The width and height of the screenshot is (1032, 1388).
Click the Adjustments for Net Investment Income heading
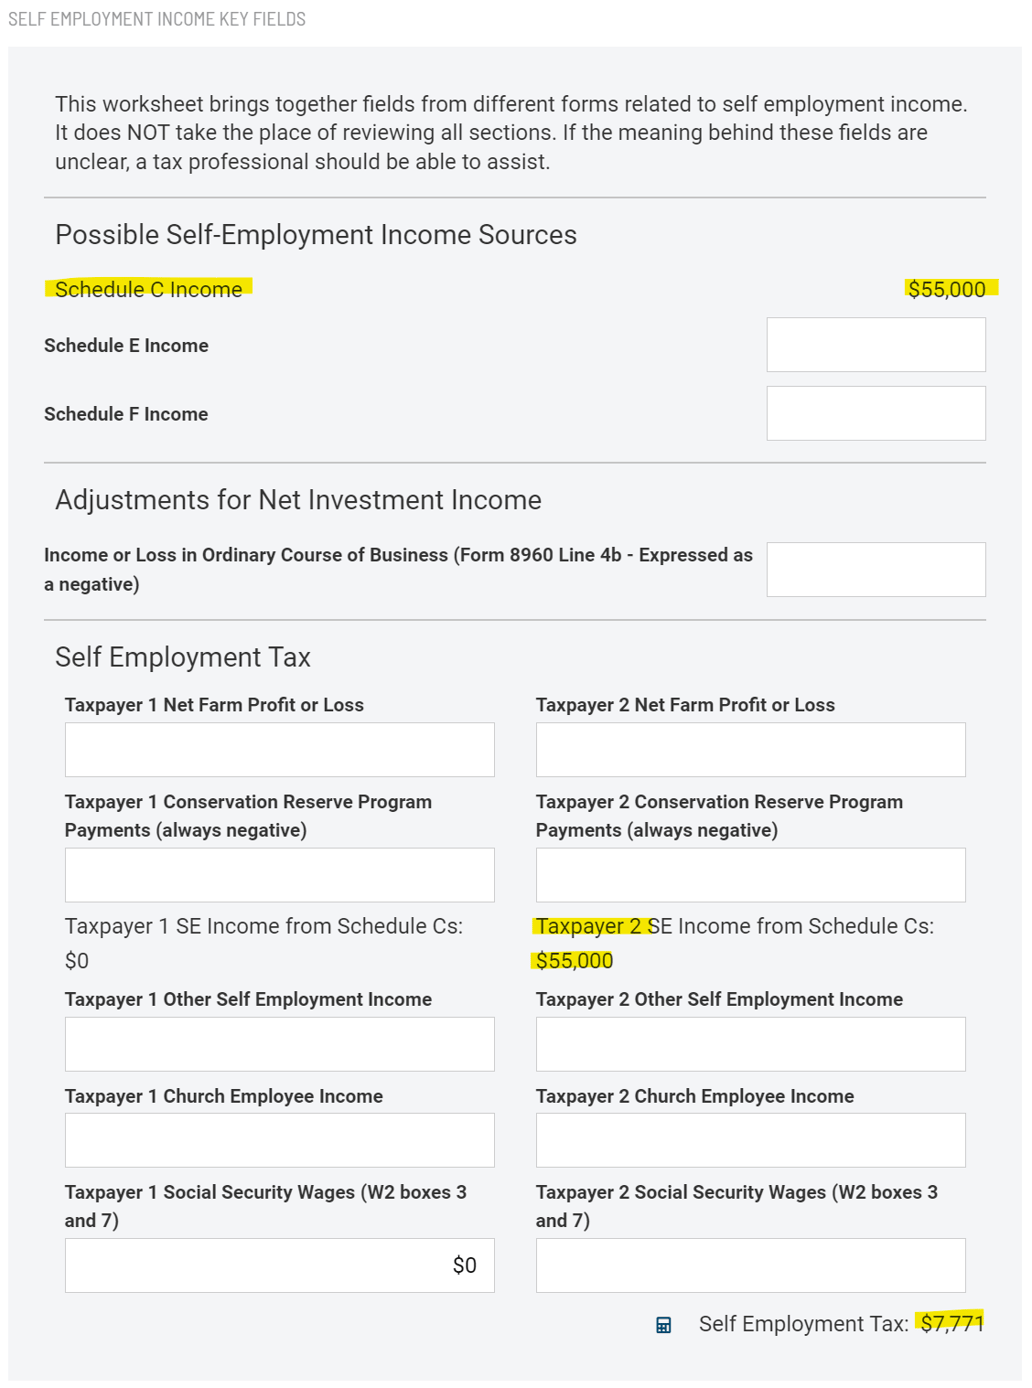298,499
